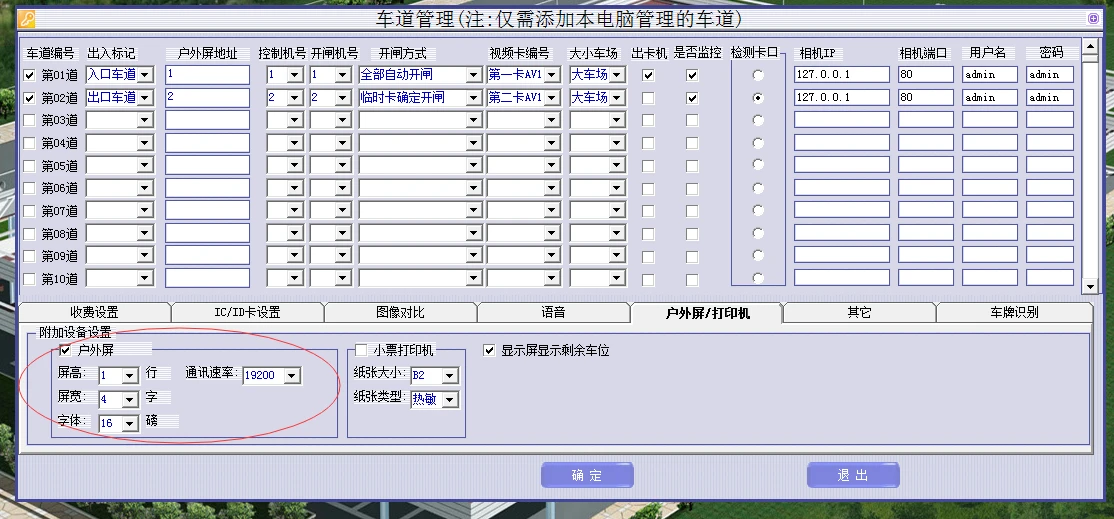Select the 户外屏/打印机 tab
Screen dimensions: 1114x519
707,312
